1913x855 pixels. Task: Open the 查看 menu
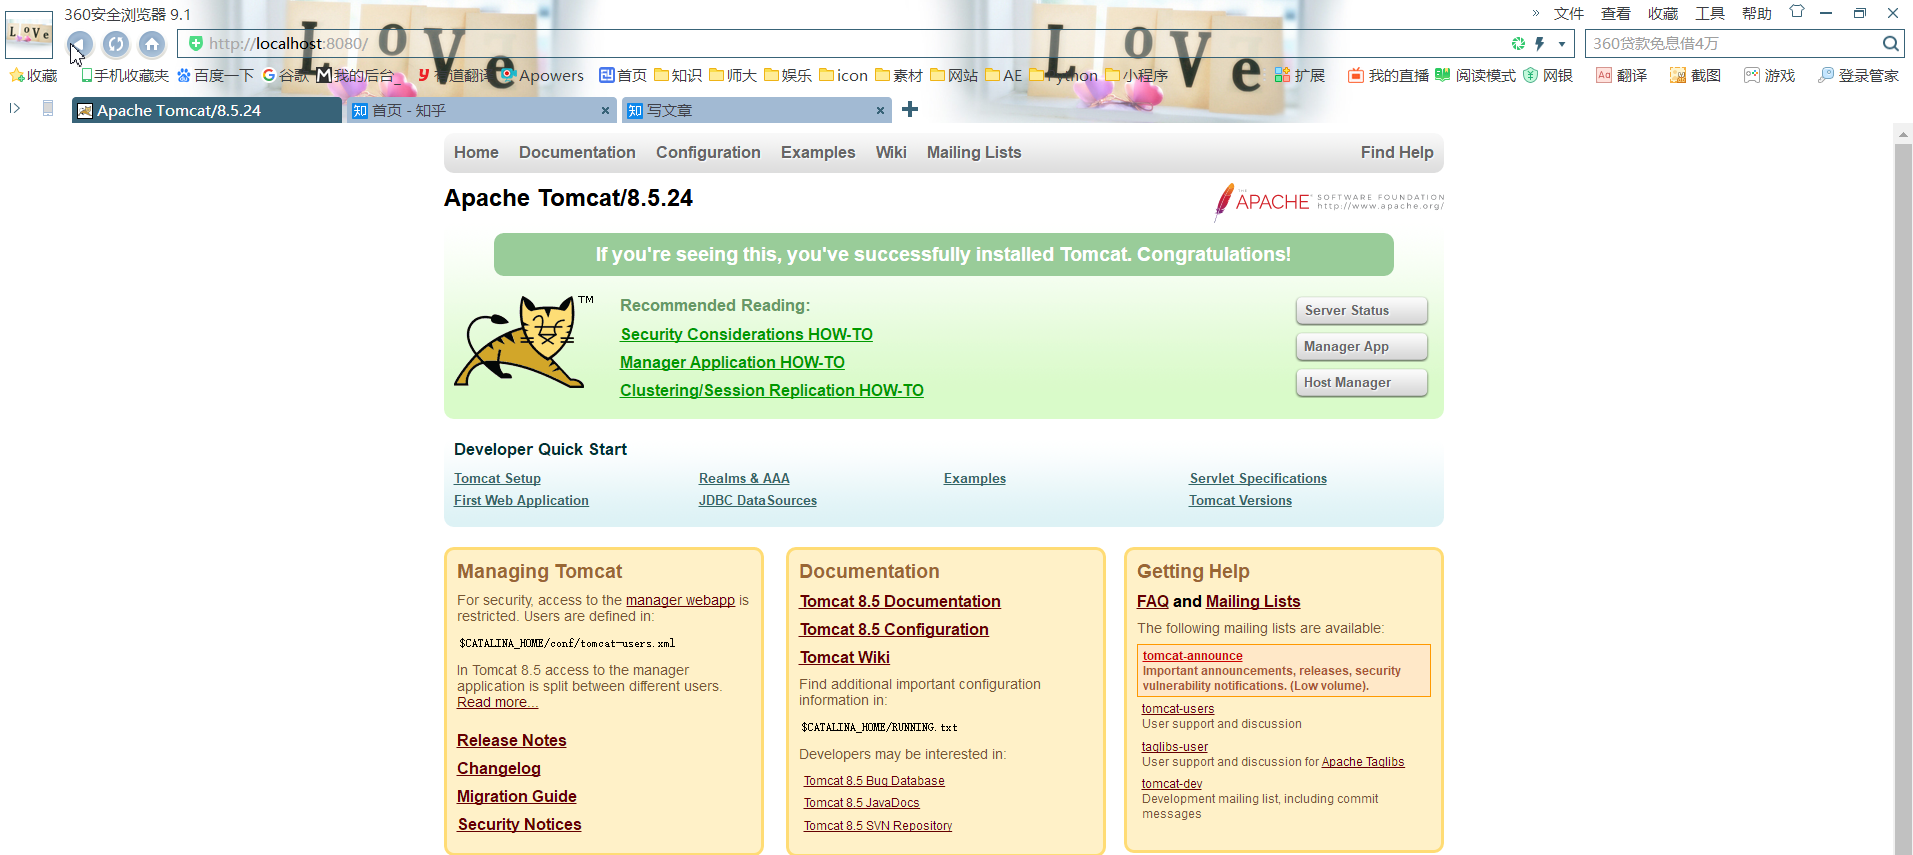tap(1616, 14)
